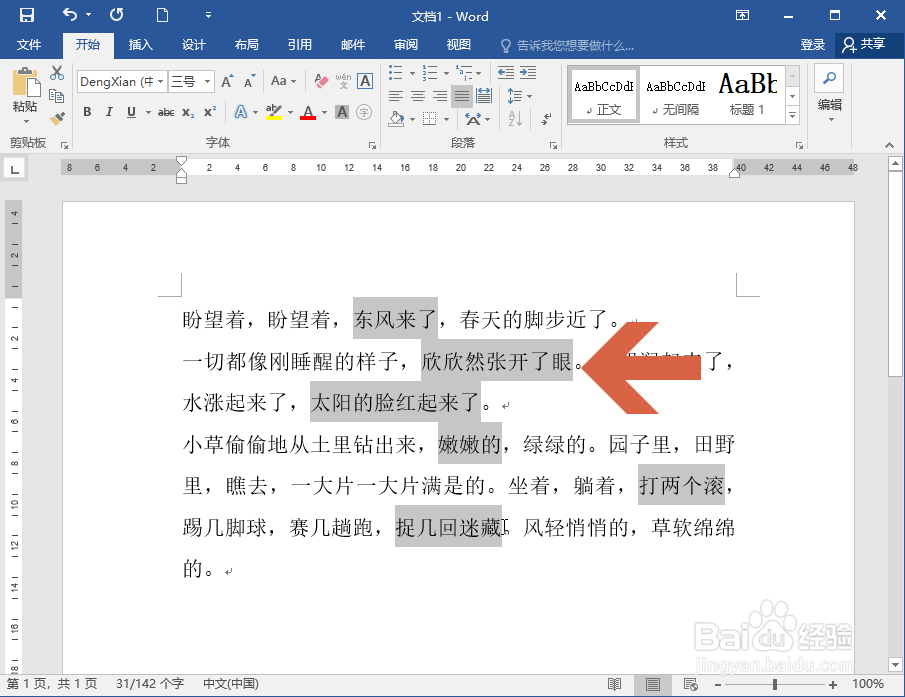Toggle italic formatting

(109, 112)
